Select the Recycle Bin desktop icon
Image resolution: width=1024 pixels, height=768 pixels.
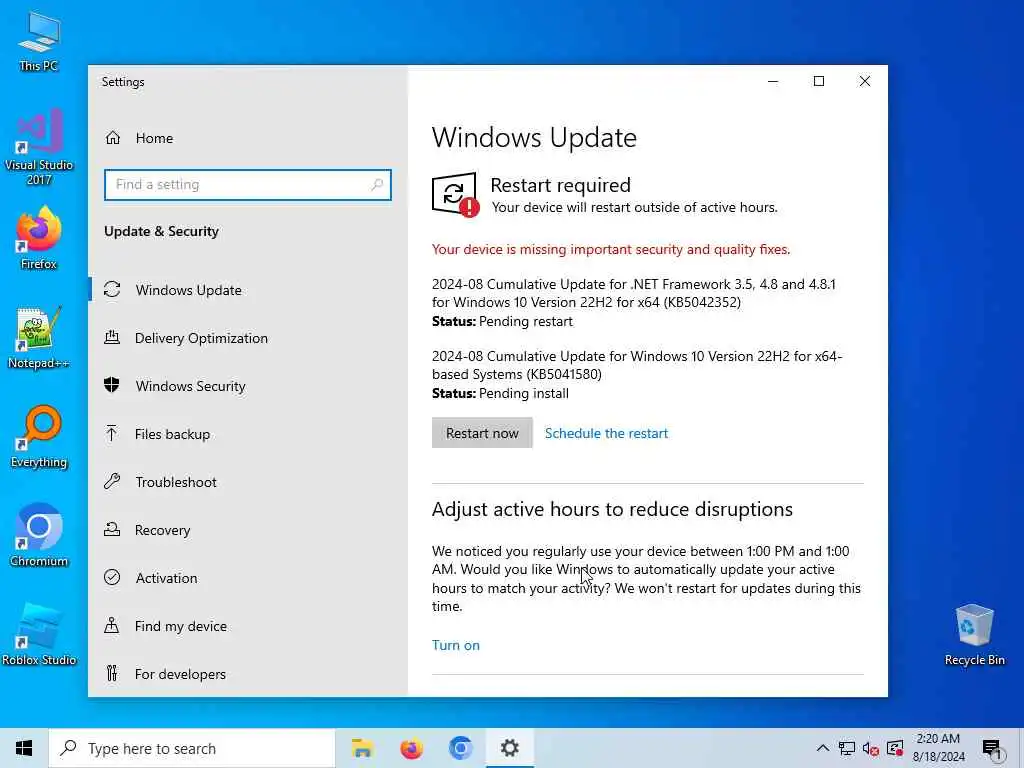pyautogui.click(x=974, y=635)
